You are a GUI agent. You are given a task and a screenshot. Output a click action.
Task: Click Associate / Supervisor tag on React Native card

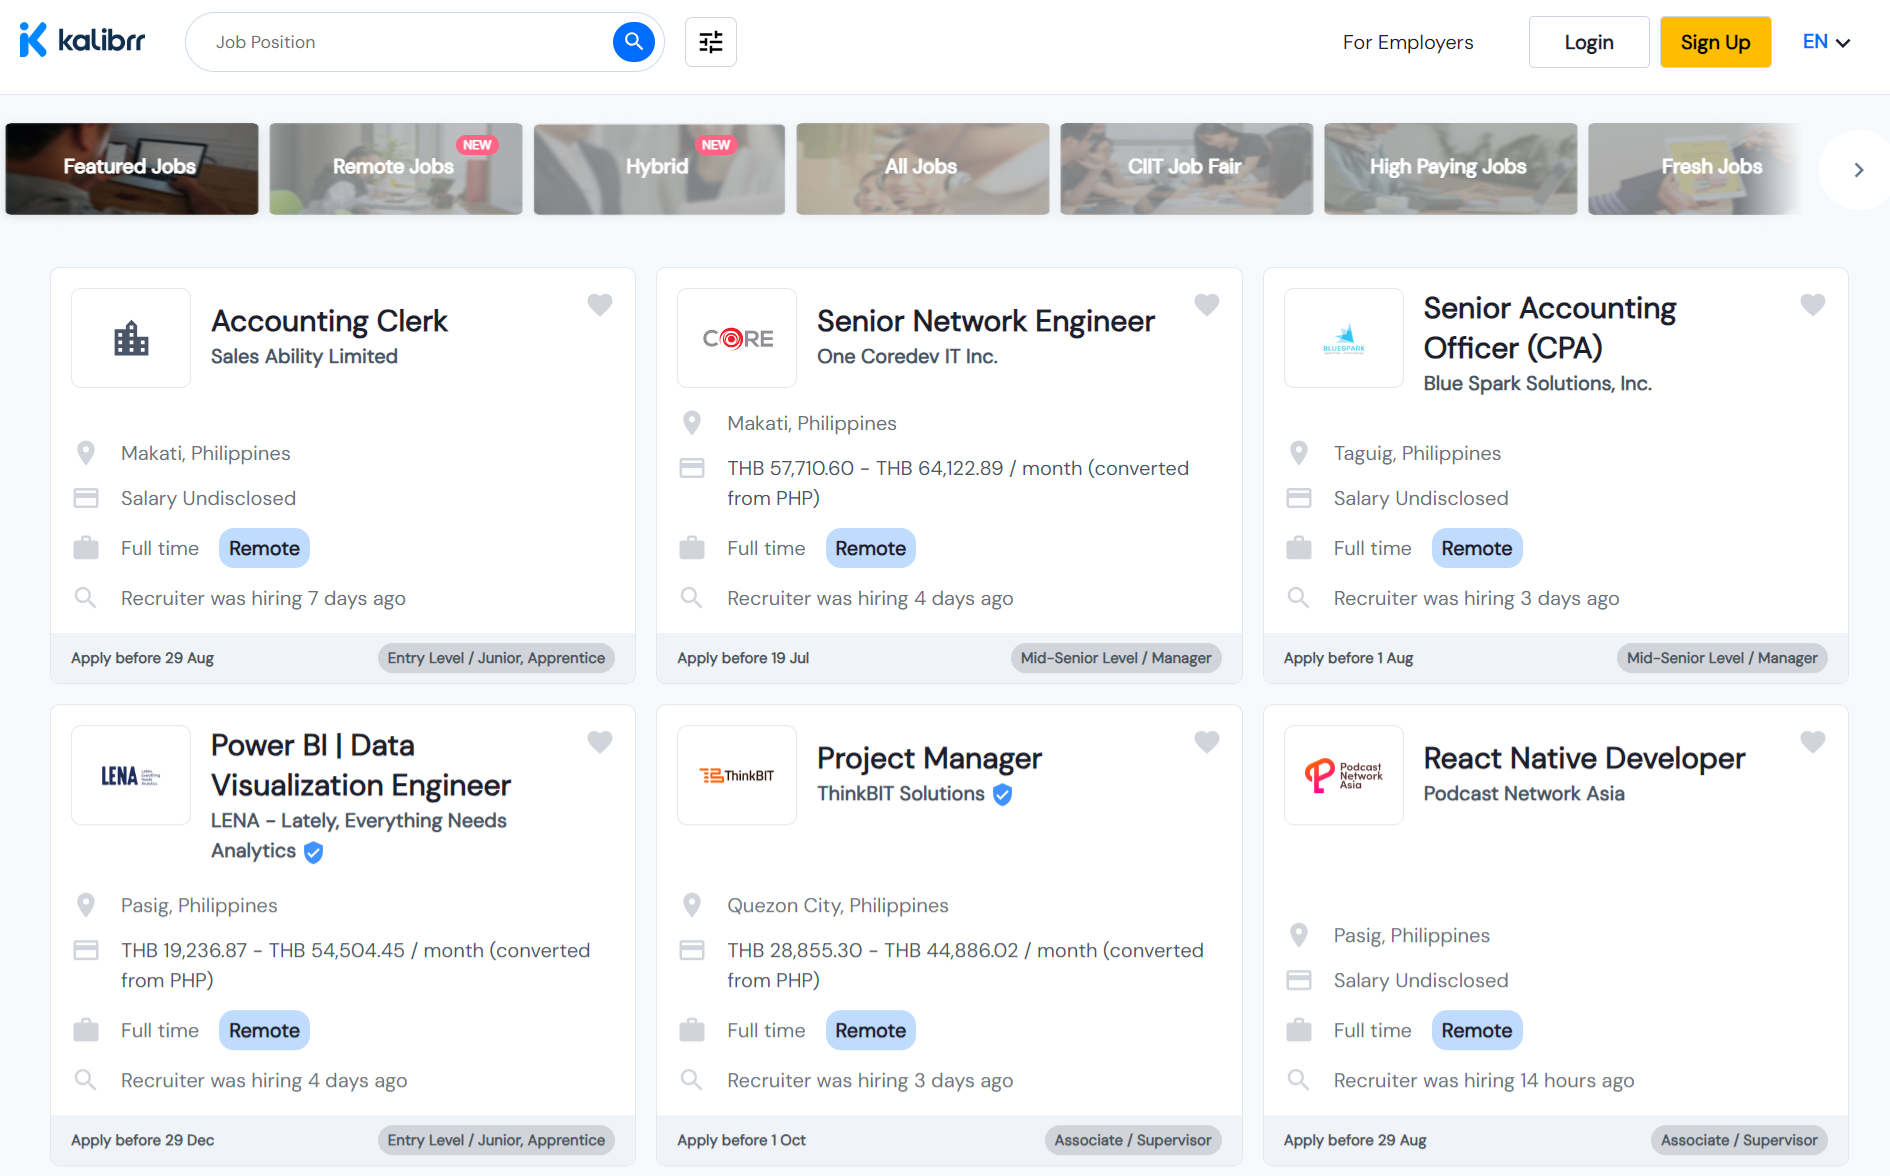click(1739, 1140)
